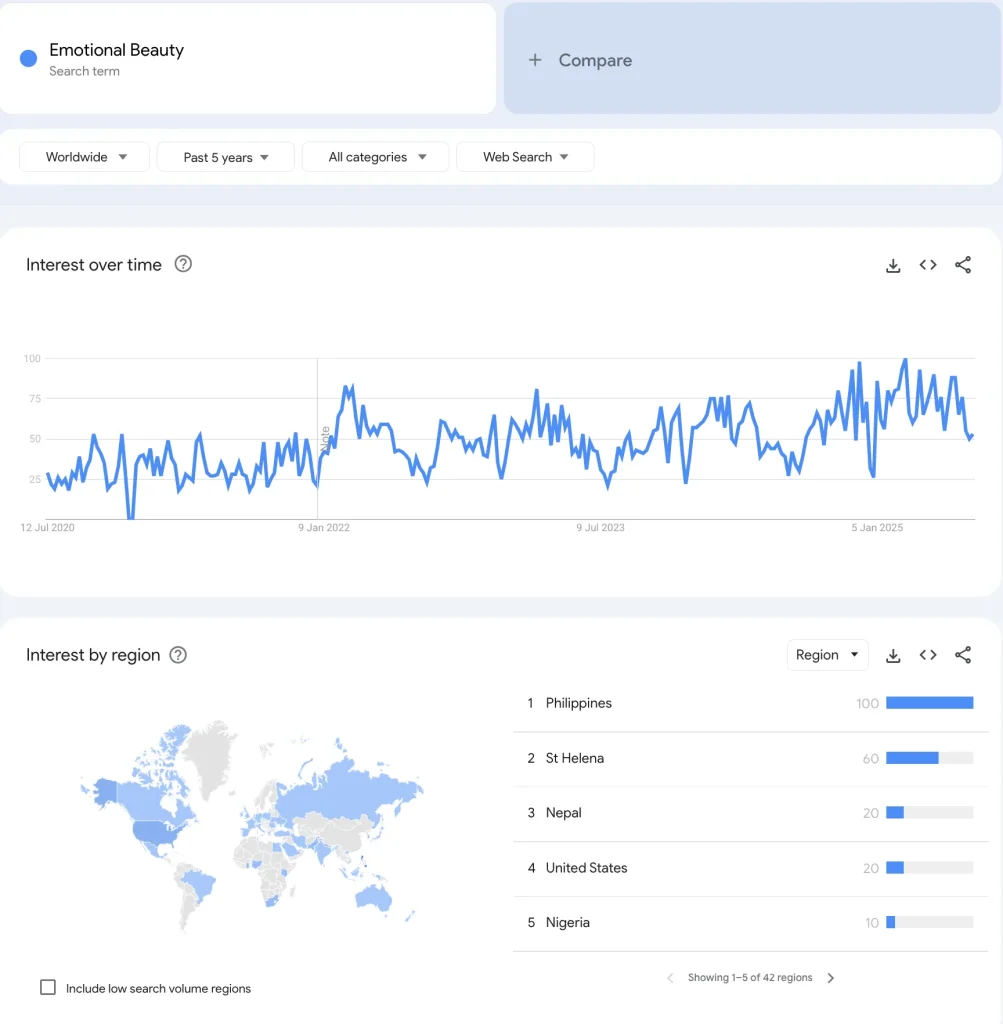The width and height of the screenshot is (1003, 1024).
Task: Change the Web Search type dropdown
Action: pos(524,157)
